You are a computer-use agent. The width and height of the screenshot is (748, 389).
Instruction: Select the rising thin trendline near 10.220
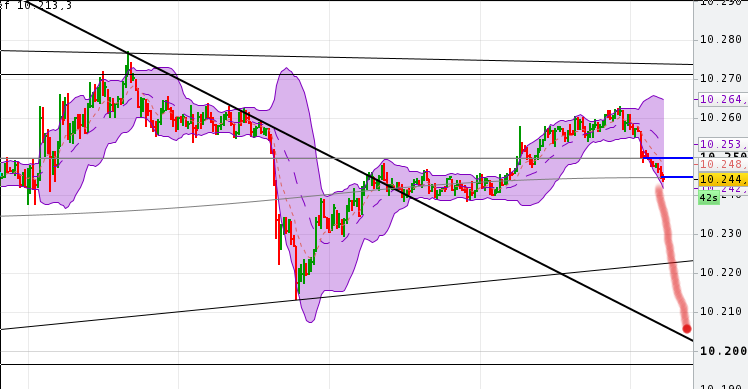point(347,295)
